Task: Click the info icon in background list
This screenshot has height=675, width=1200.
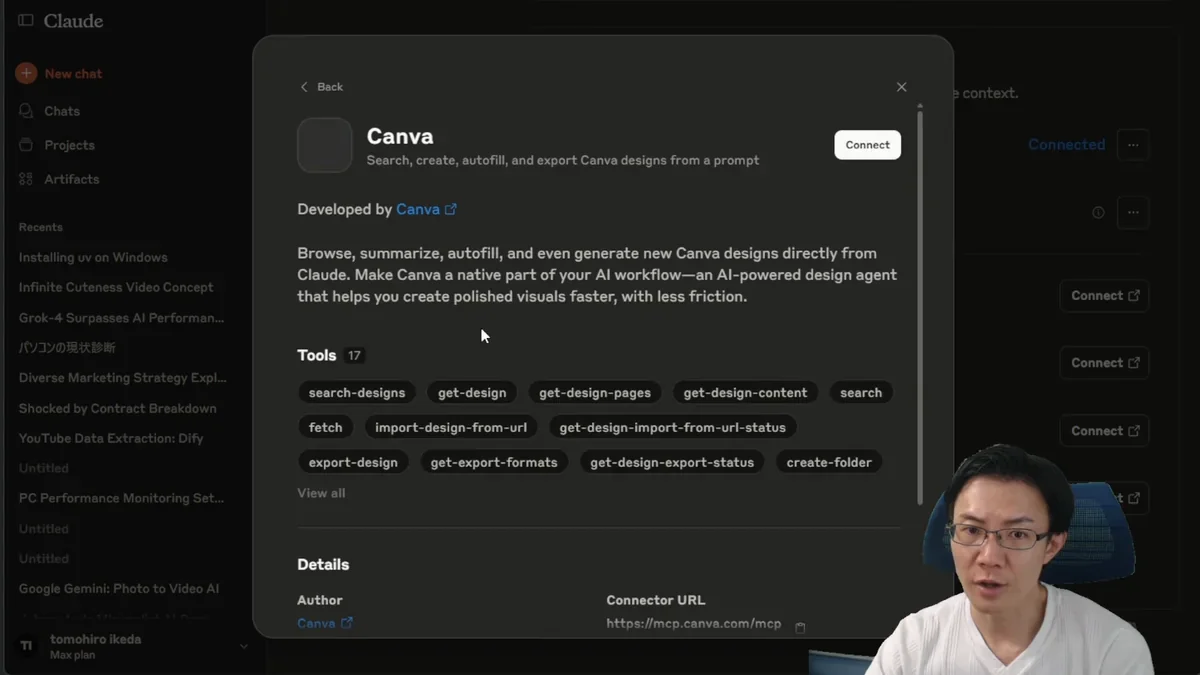Action: point(1098,212)
